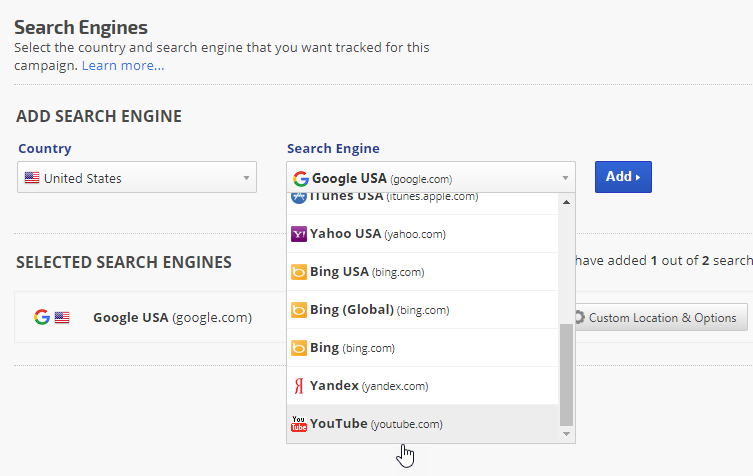Pick Bing (bing.com) entry
The image size is (753, 476).
[423, 348]
